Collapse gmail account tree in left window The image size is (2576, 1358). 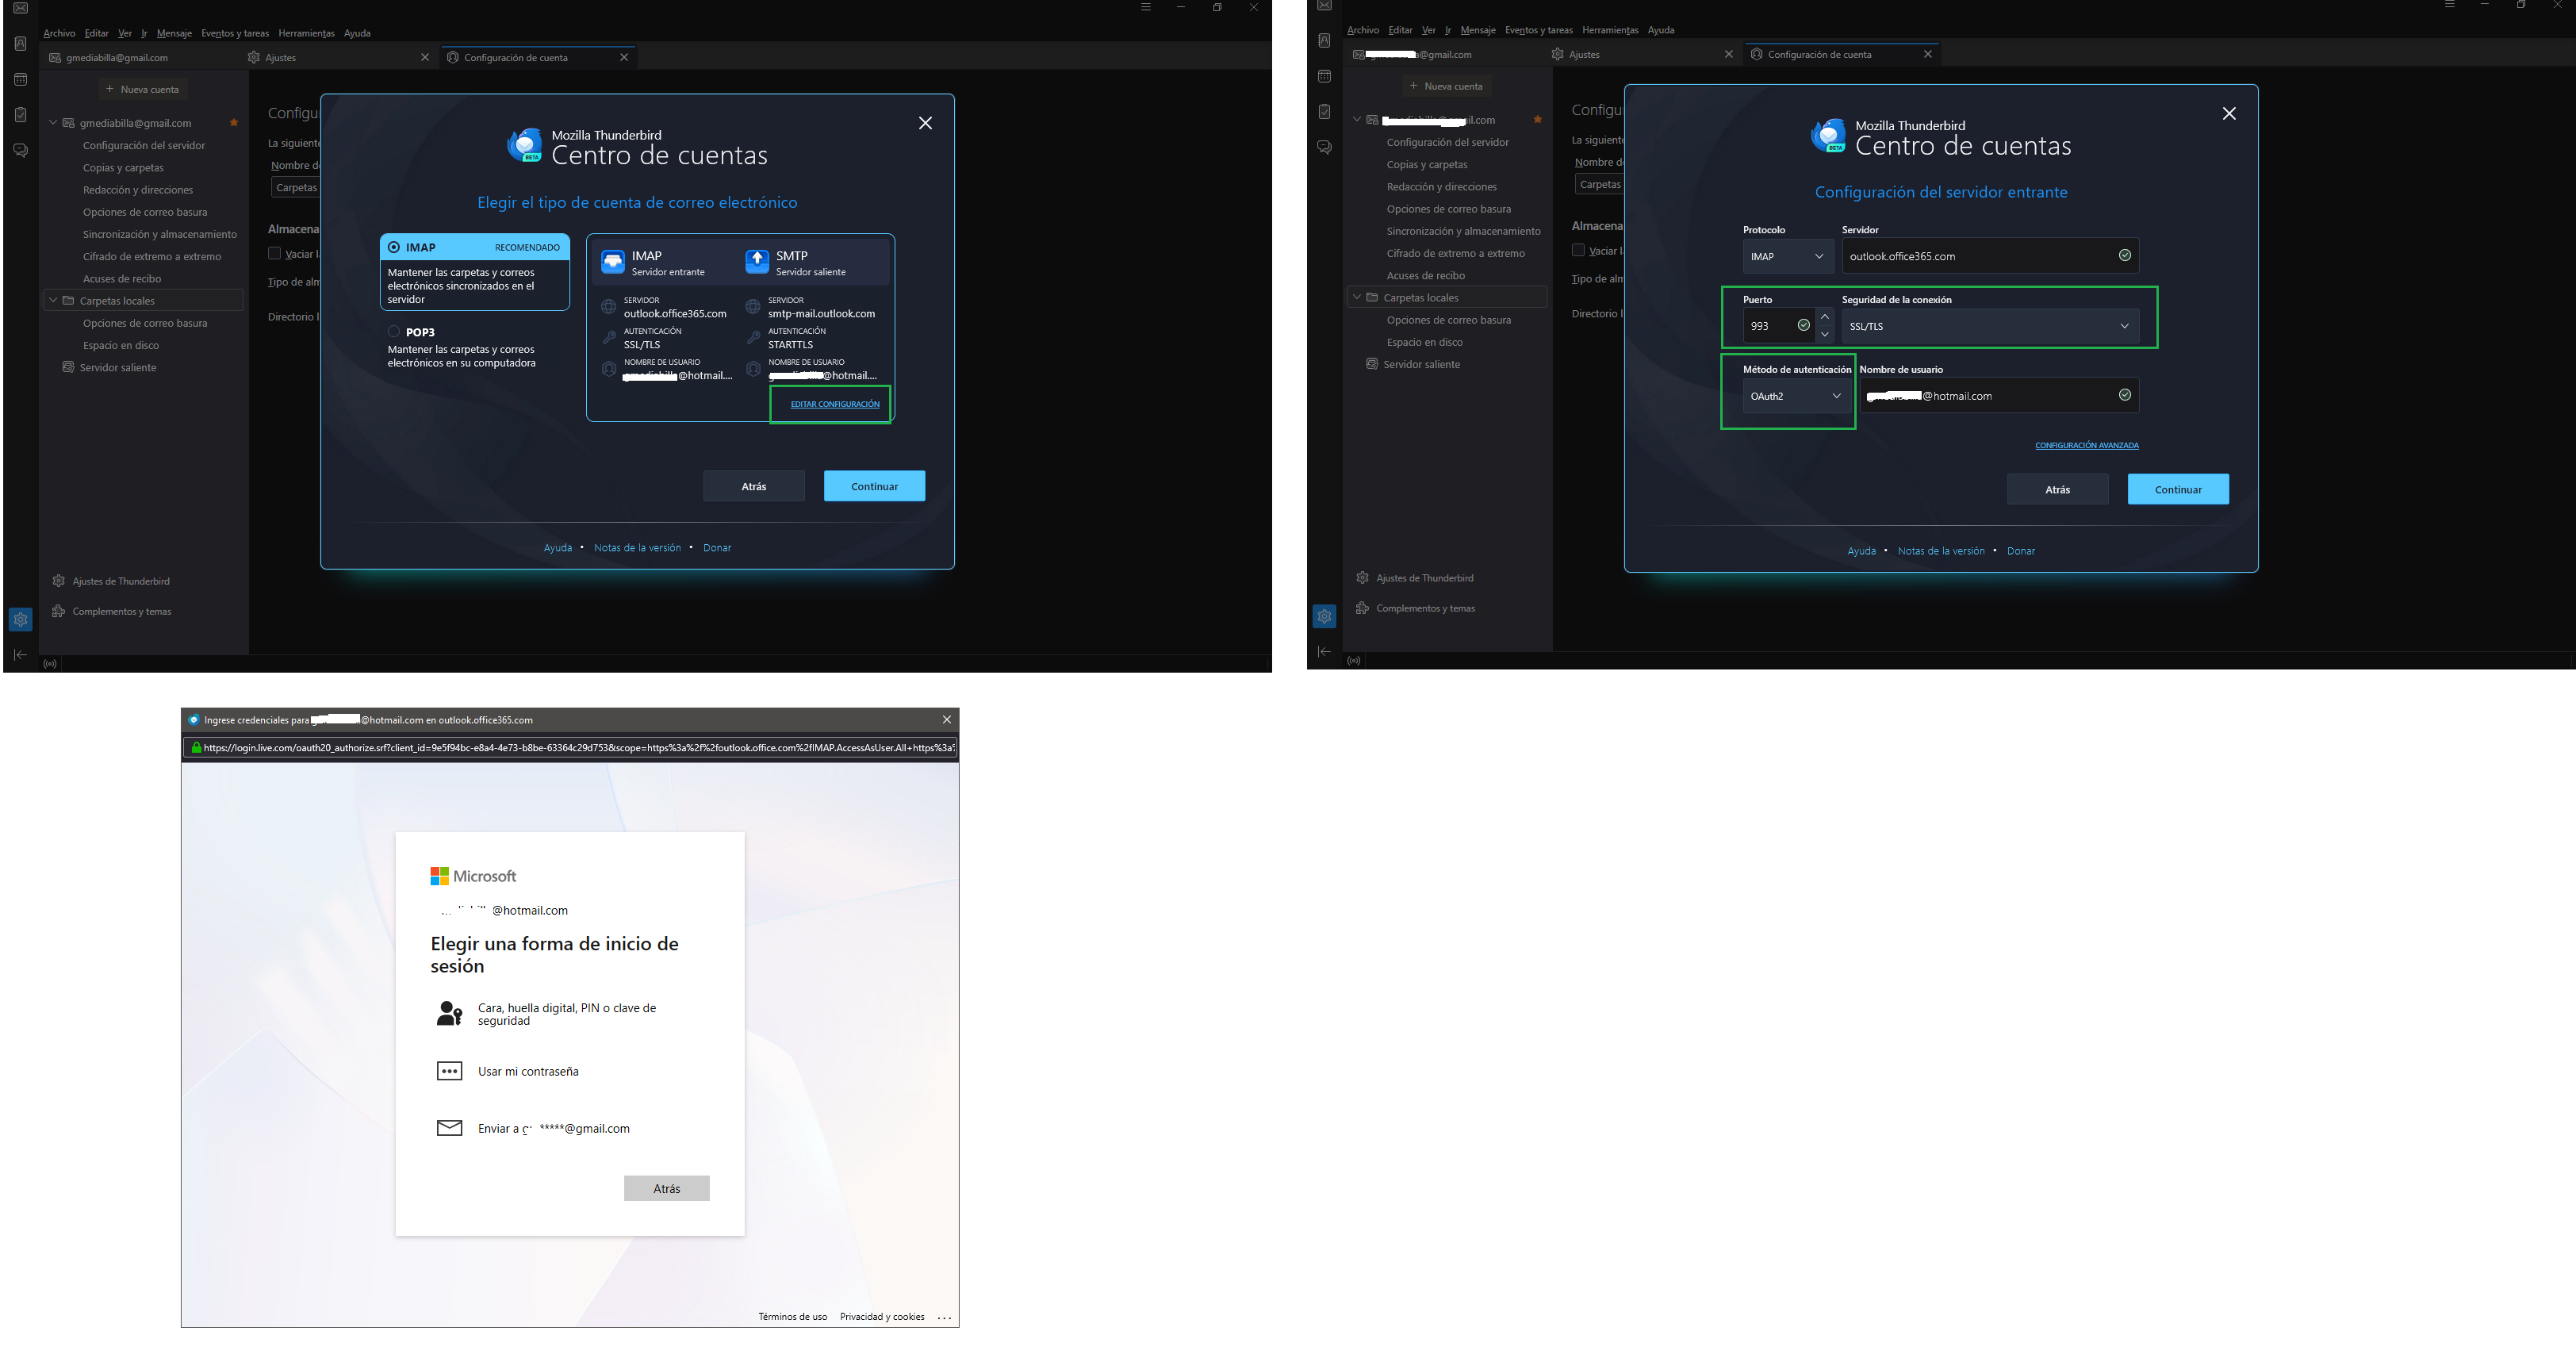tap(53, 123)
